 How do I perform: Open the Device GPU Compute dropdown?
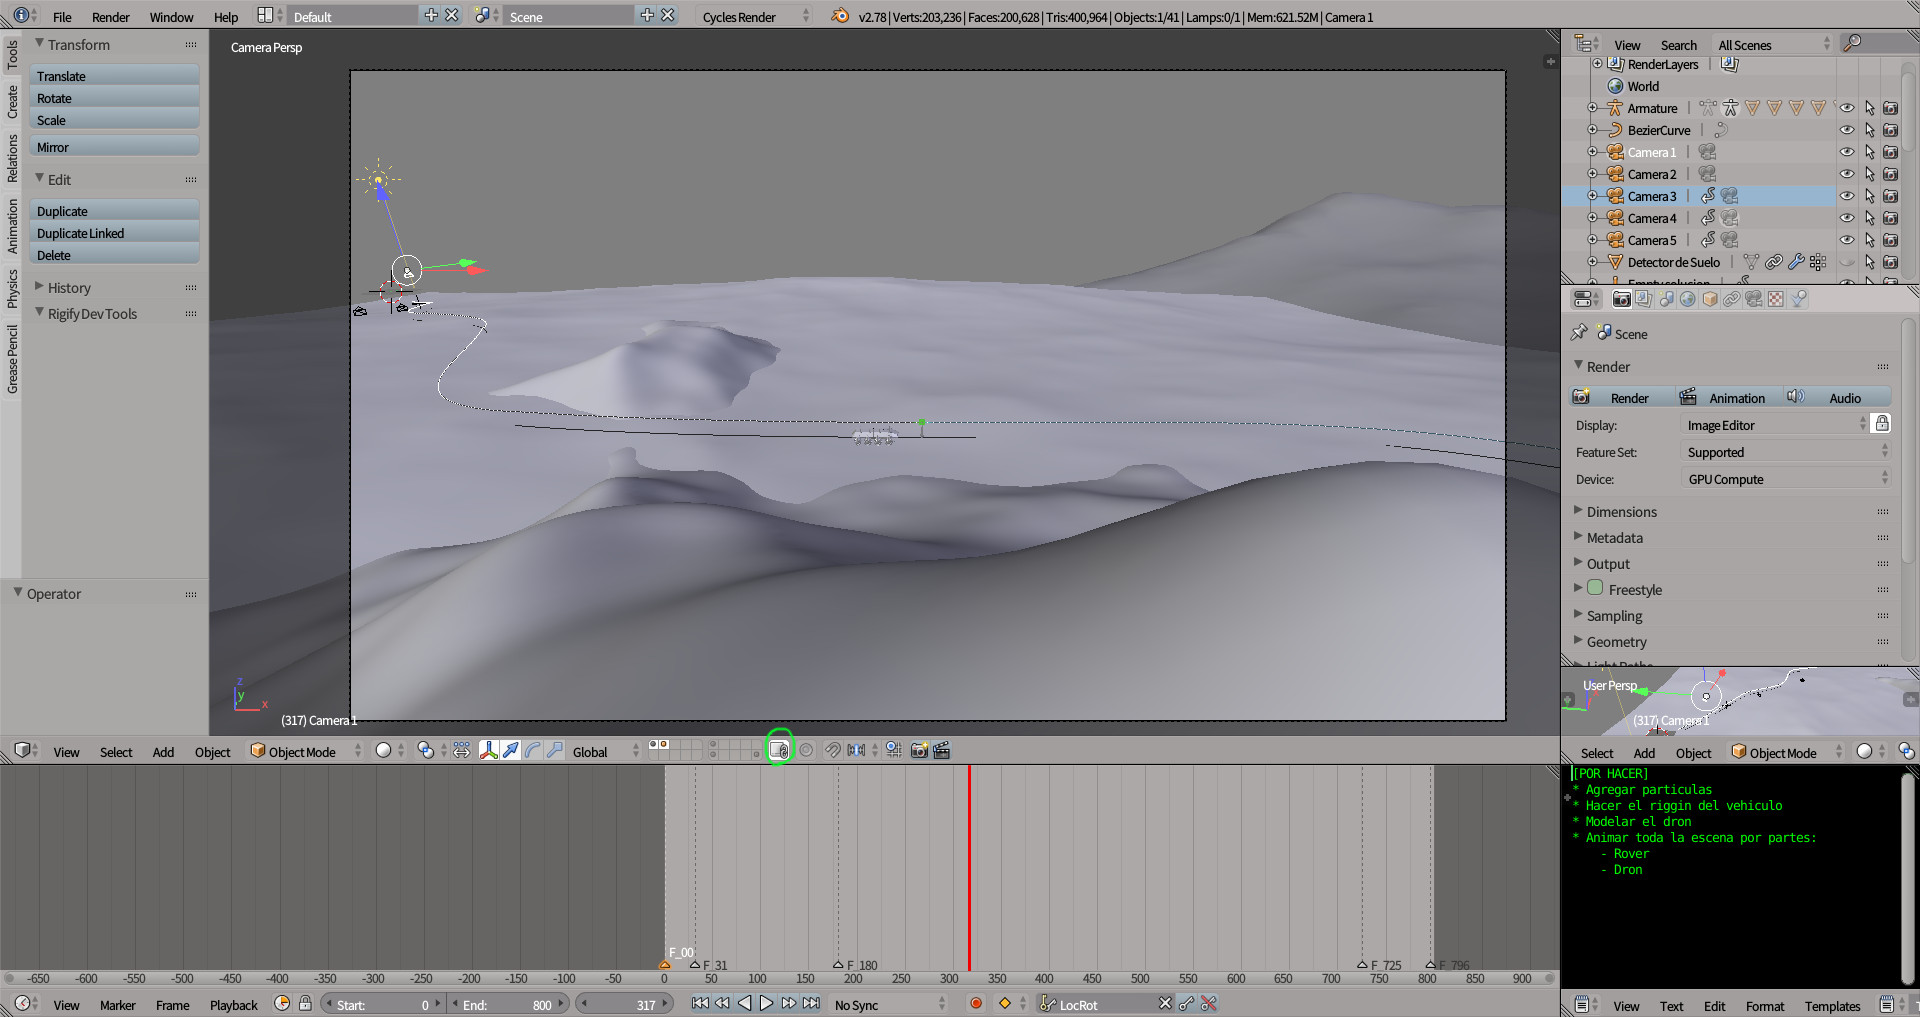[x=1786, y=479]
